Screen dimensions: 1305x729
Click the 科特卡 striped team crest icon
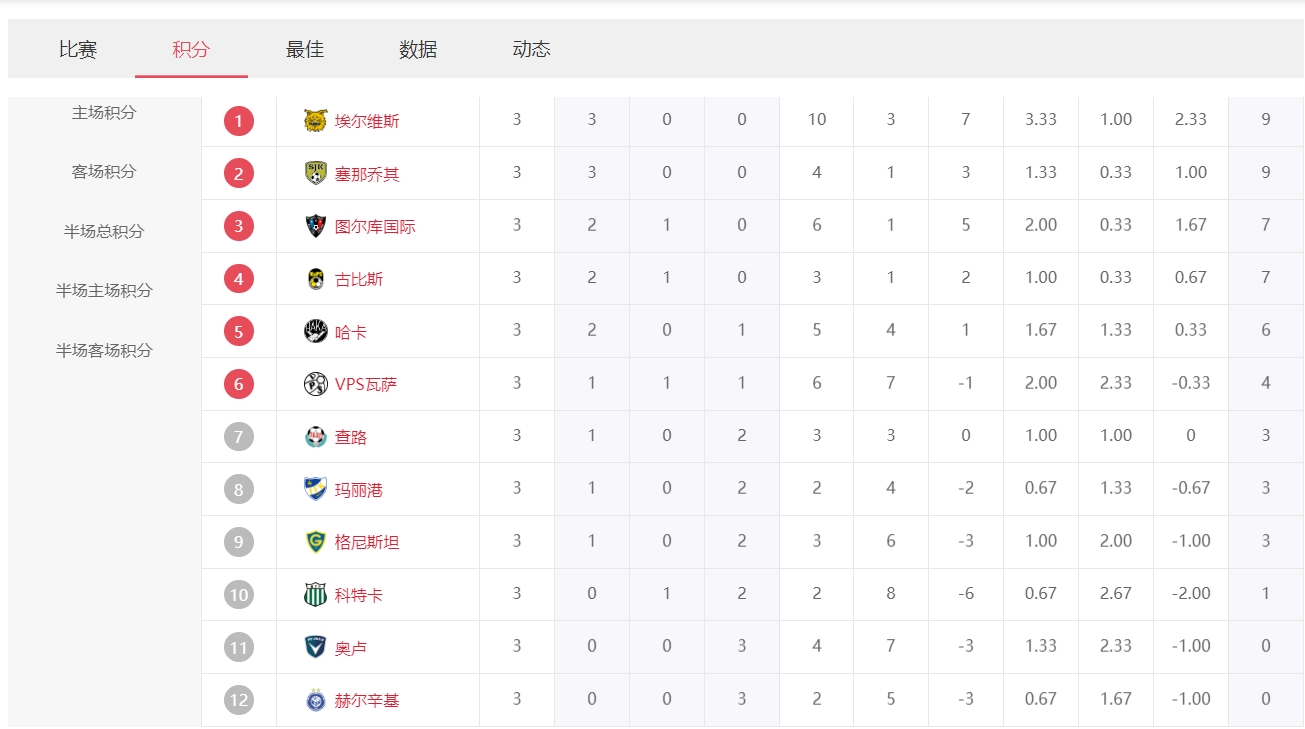coord(316,595)
